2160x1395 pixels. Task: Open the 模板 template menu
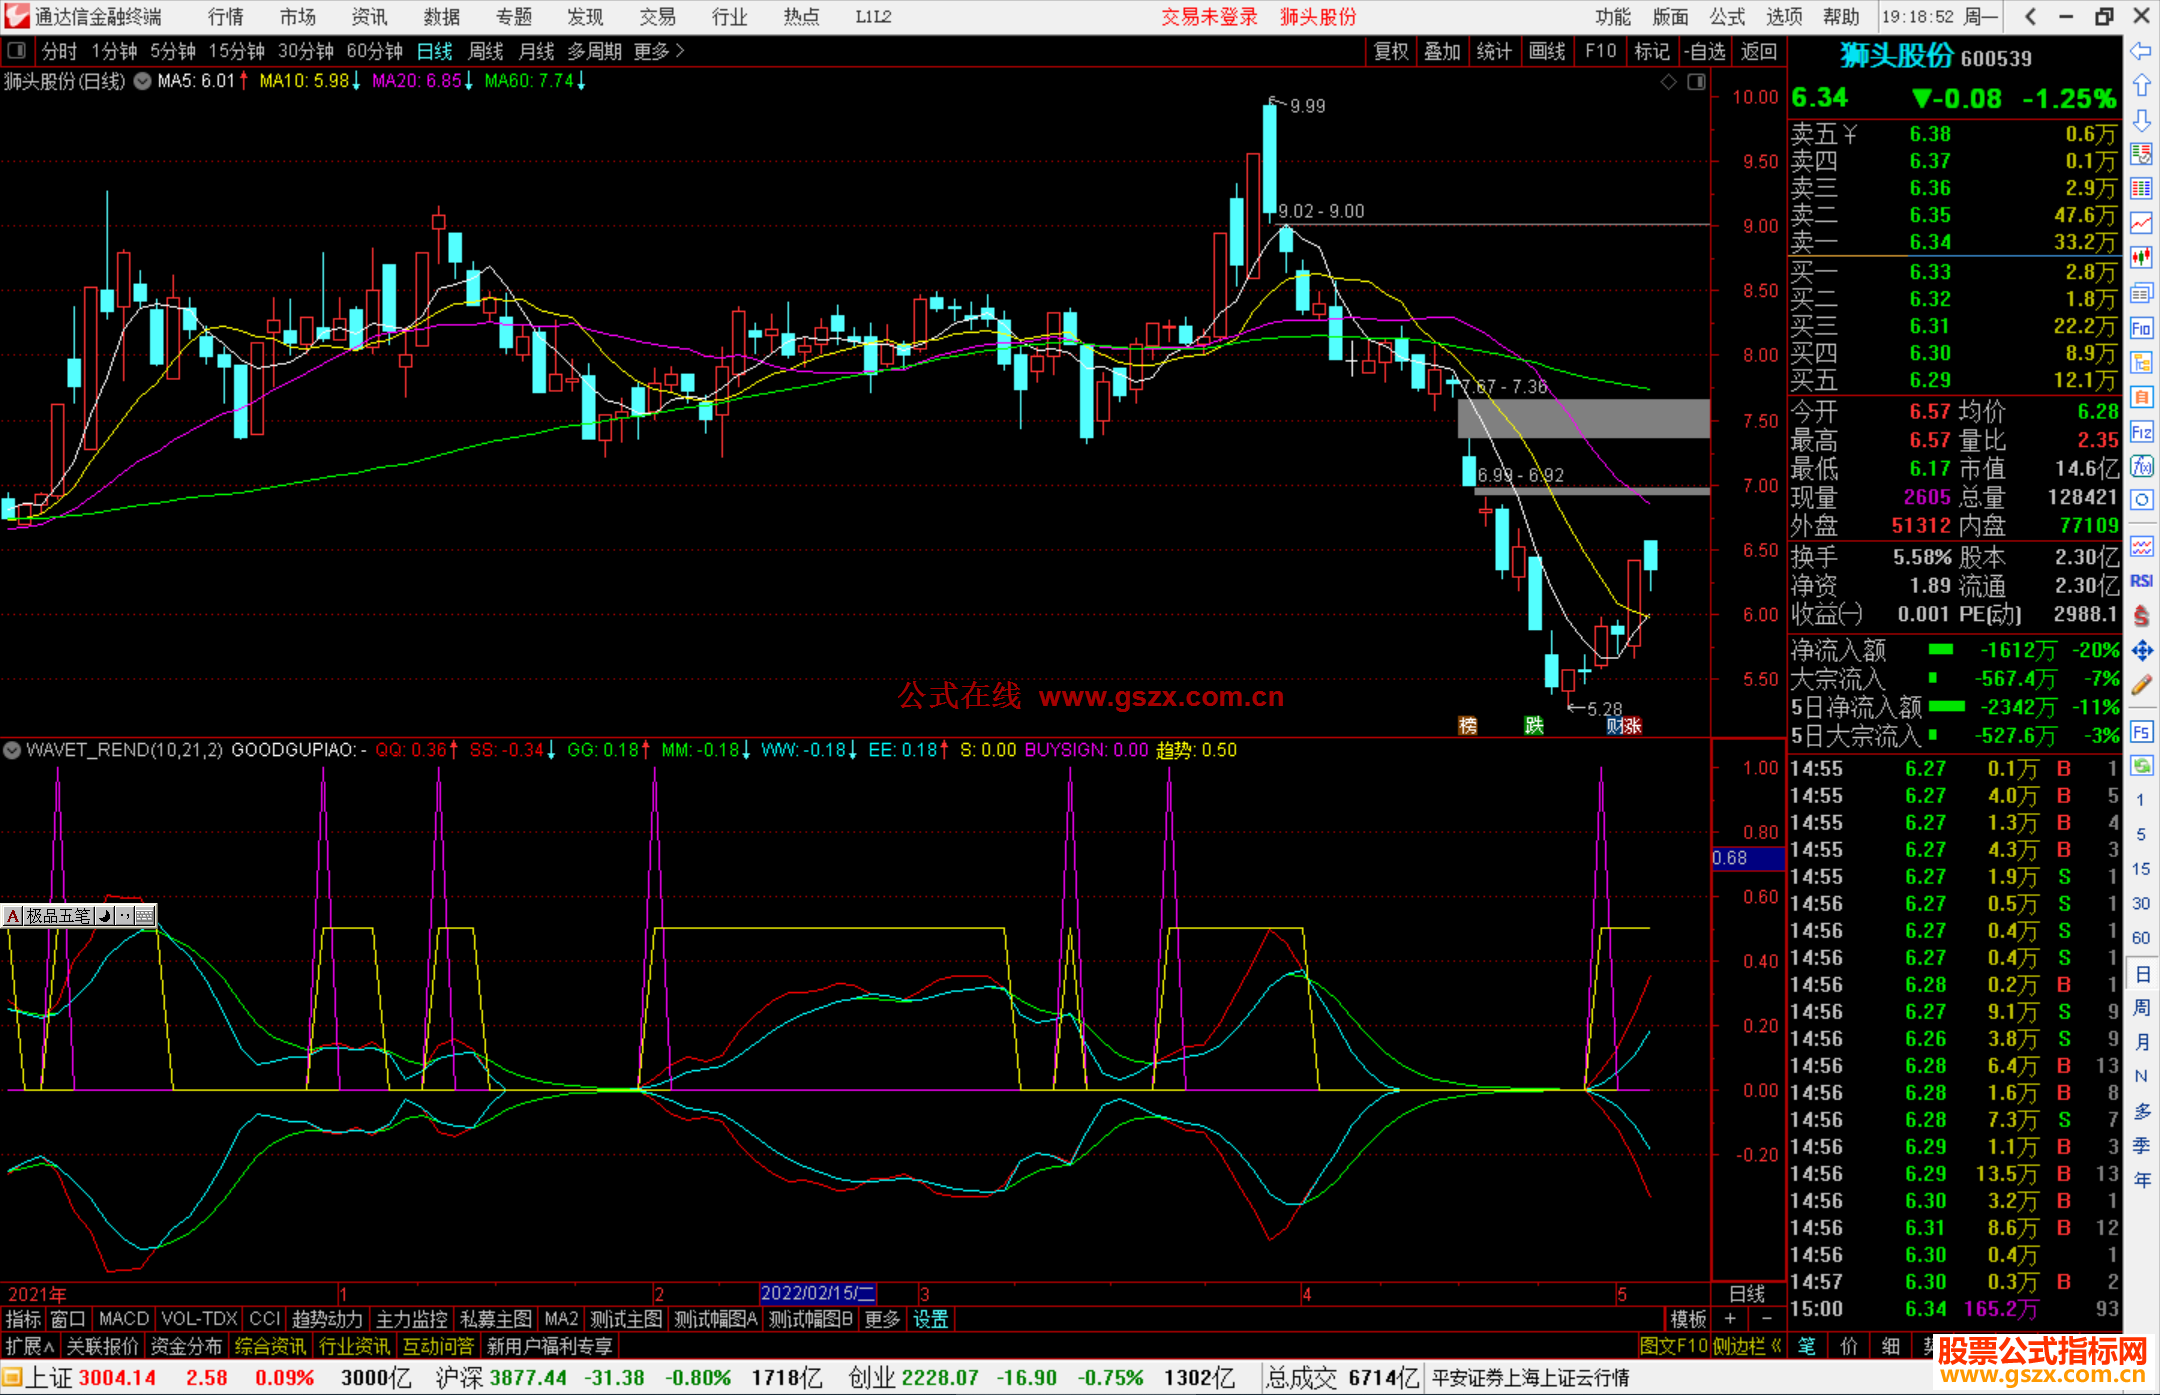pyautogui.click(x=1688, y=1319)
